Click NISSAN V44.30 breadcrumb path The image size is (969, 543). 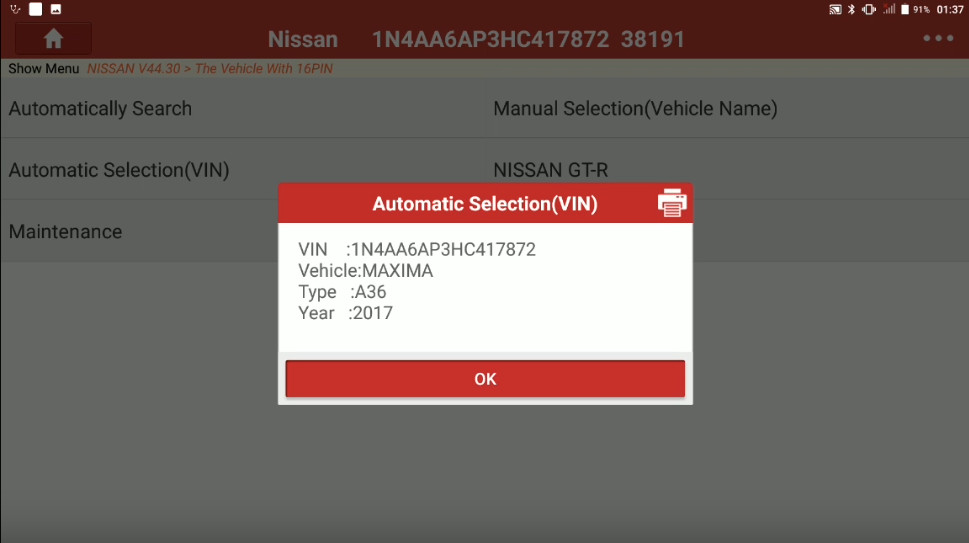[x=209, y=69]
